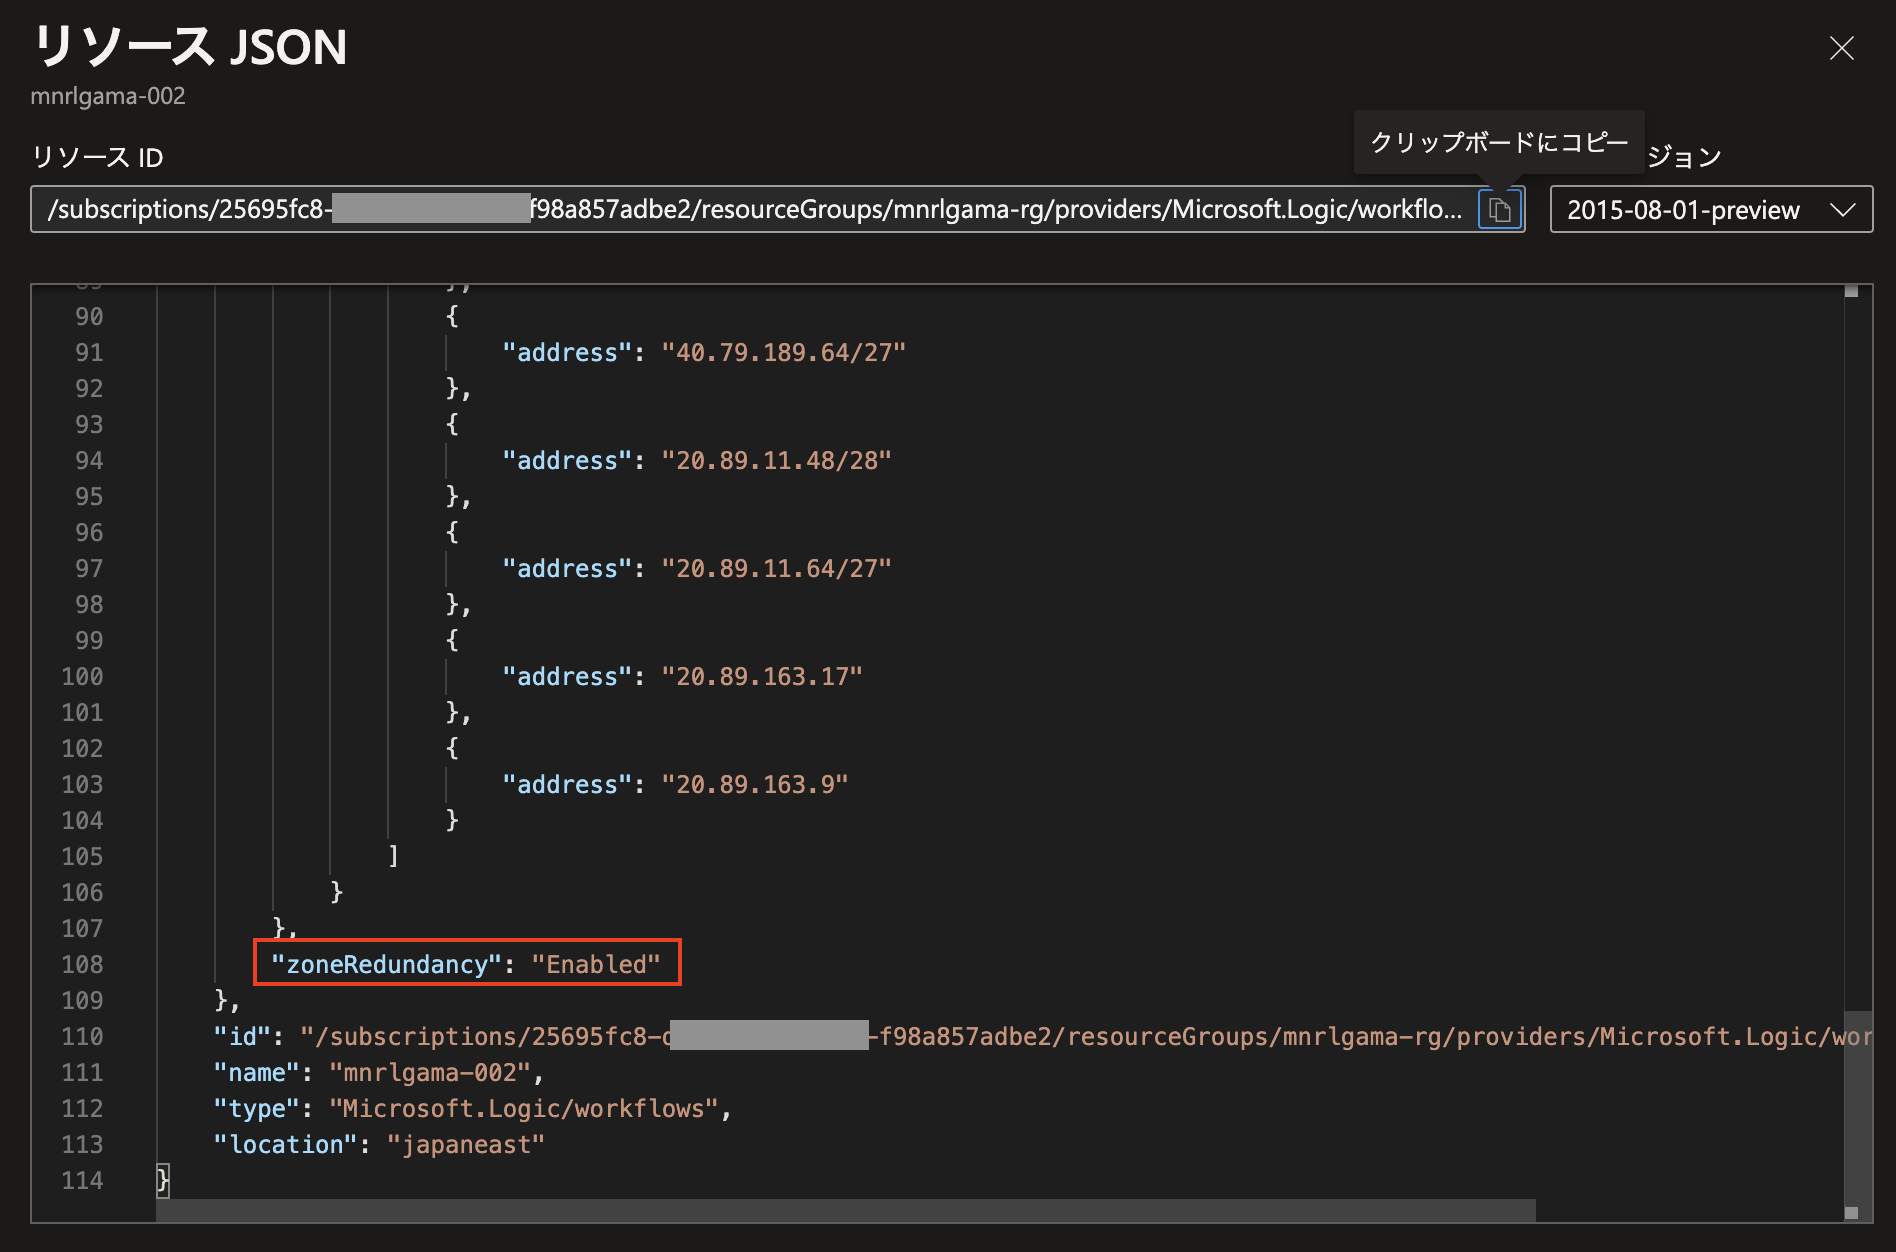The image size is (1896, 1252).
Task: Click the address value "20.89.11.48/28"
Action: (776, 460)
